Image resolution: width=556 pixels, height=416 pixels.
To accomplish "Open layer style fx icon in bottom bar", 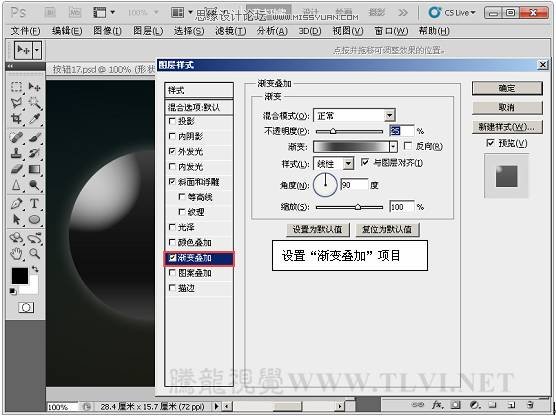I will click(437, 404).
